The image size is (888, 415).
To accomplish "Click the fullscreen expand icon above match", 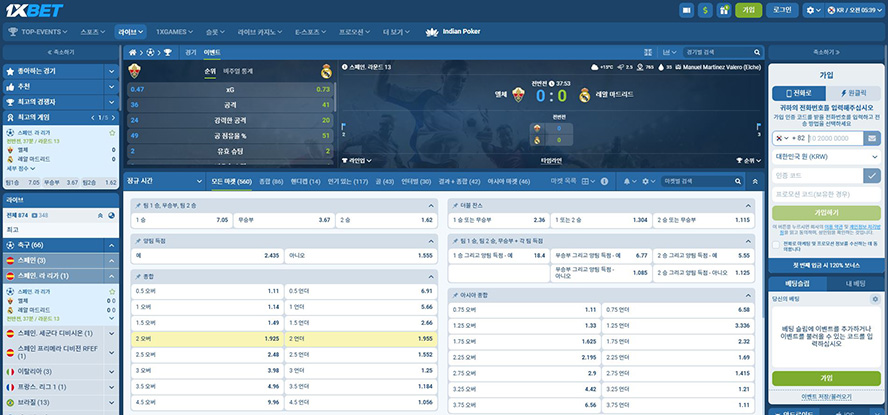I will 648,52.
